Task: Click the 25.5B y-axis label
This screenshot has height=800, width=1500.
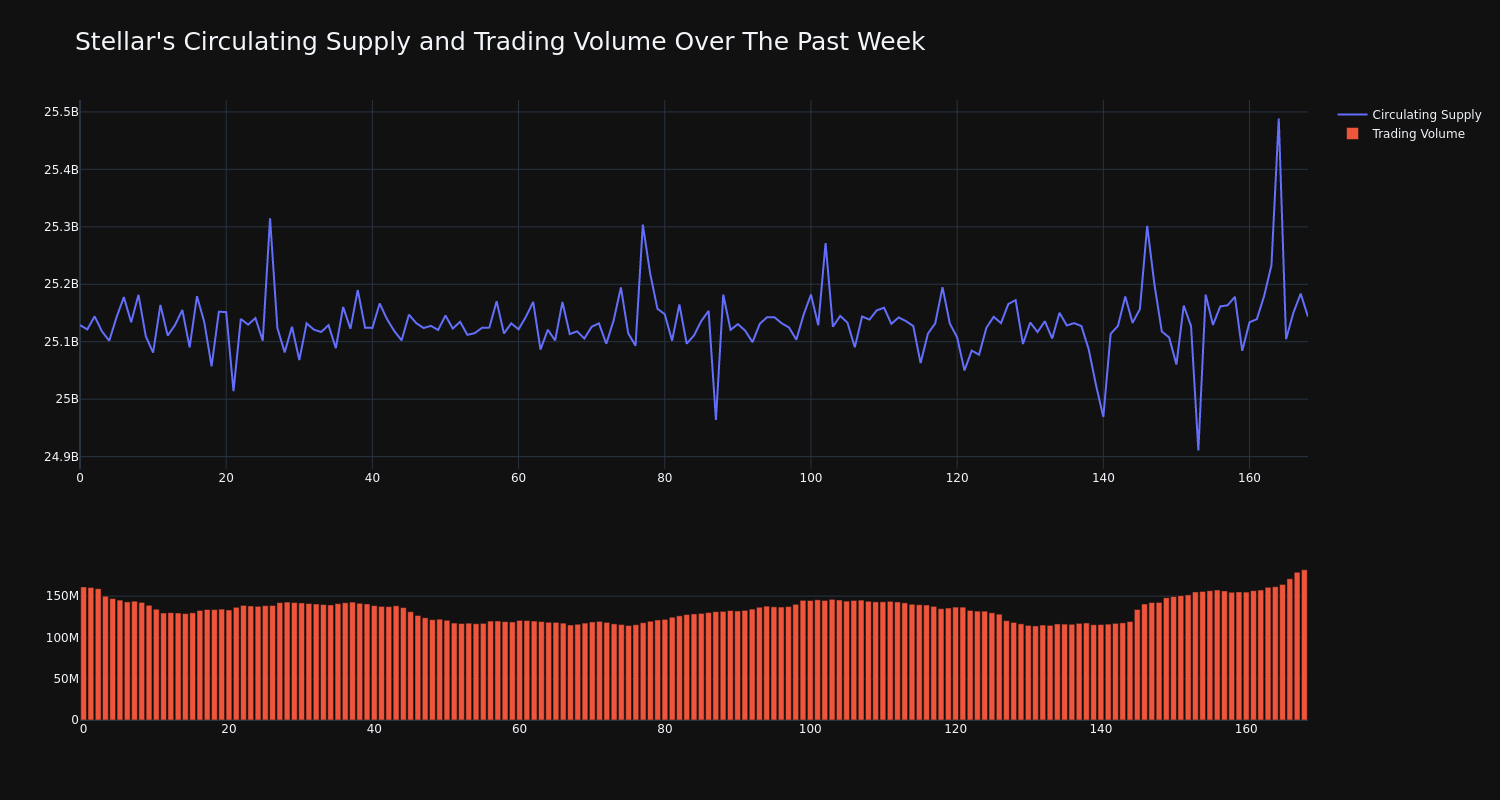Action: coord(61,112)
